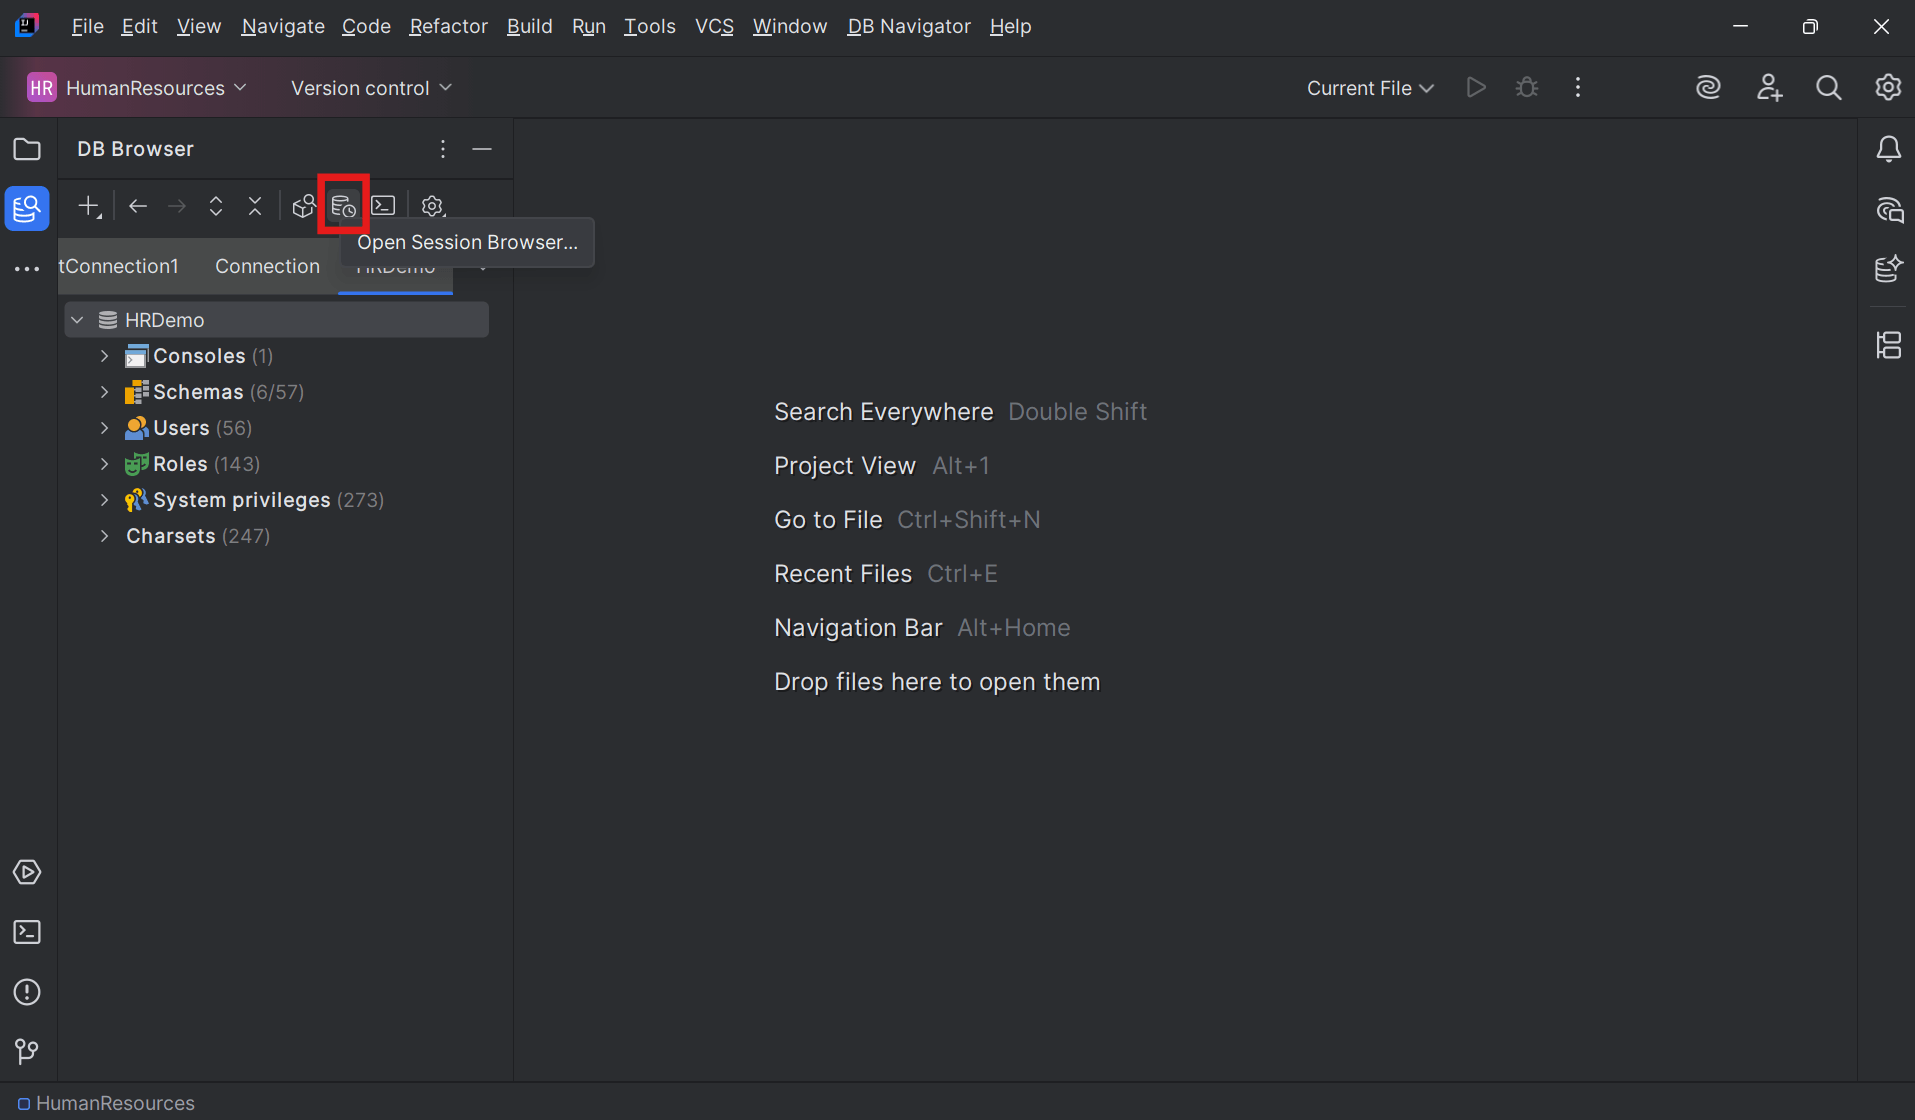The width and height of the screenshot is (1915, 1120).
Task: Navigate back in DB Browser
Action: (x=138, y=206)
